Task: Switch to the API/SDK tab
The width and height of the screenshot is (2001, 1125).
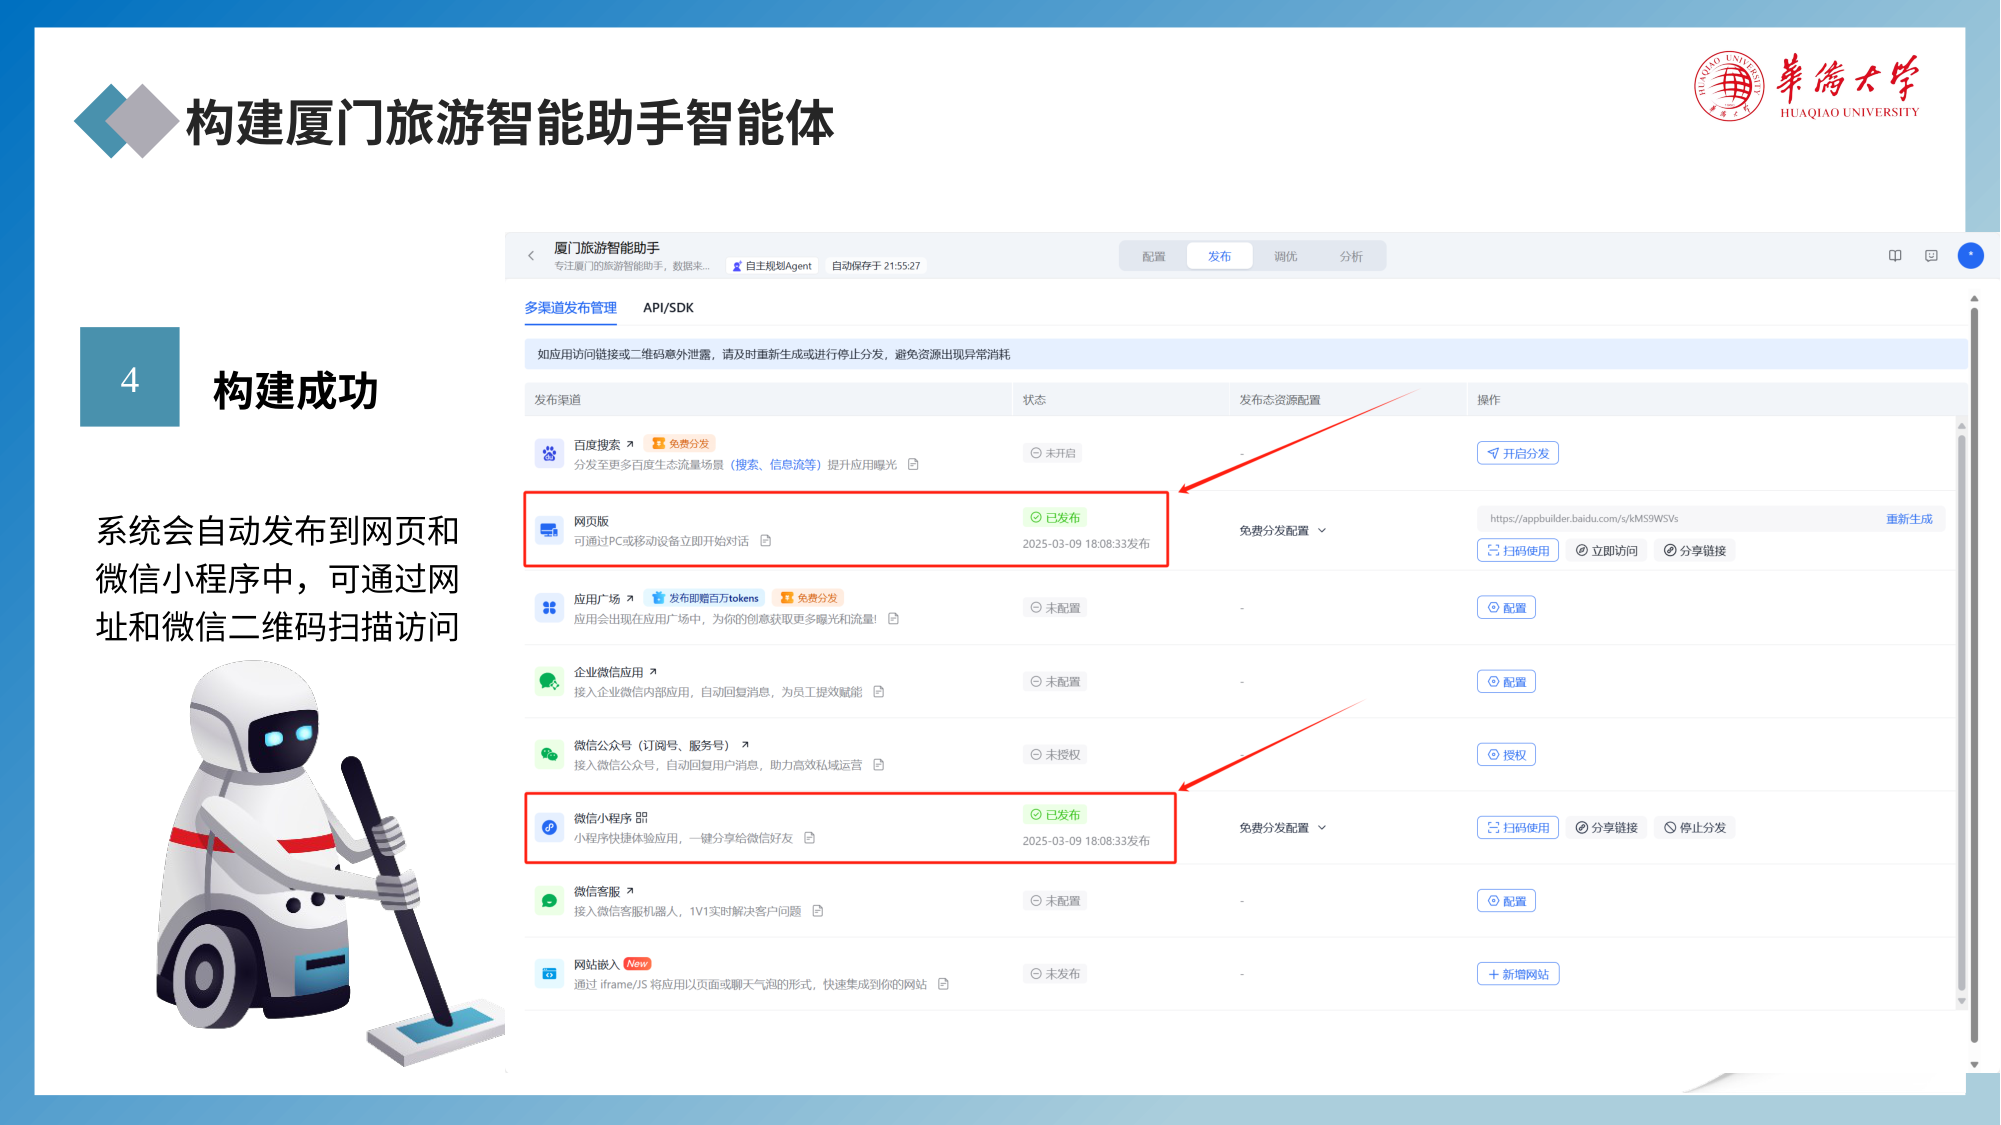Action: (668, 308)
